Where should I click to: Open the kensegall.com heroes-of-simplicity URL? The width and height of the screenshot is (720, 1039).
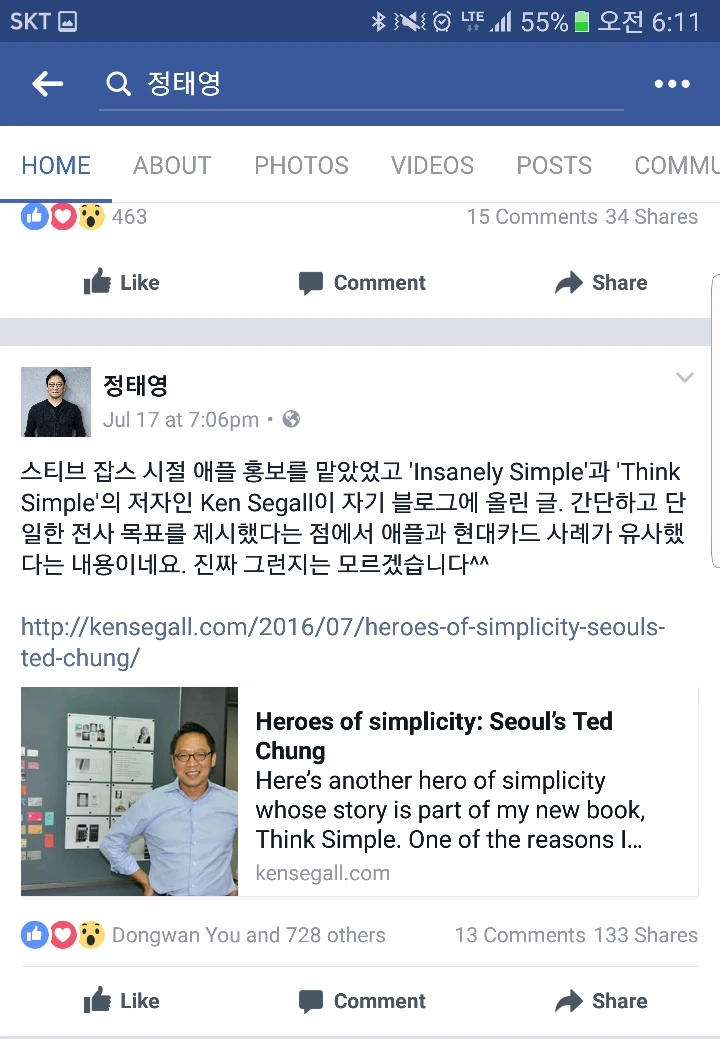[342, 642]
